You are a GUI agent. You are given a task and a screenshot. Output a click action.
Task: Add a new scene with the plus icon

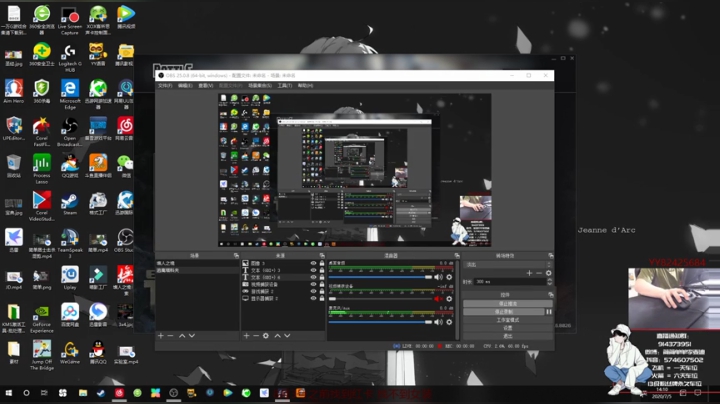[x=161, y=336]
